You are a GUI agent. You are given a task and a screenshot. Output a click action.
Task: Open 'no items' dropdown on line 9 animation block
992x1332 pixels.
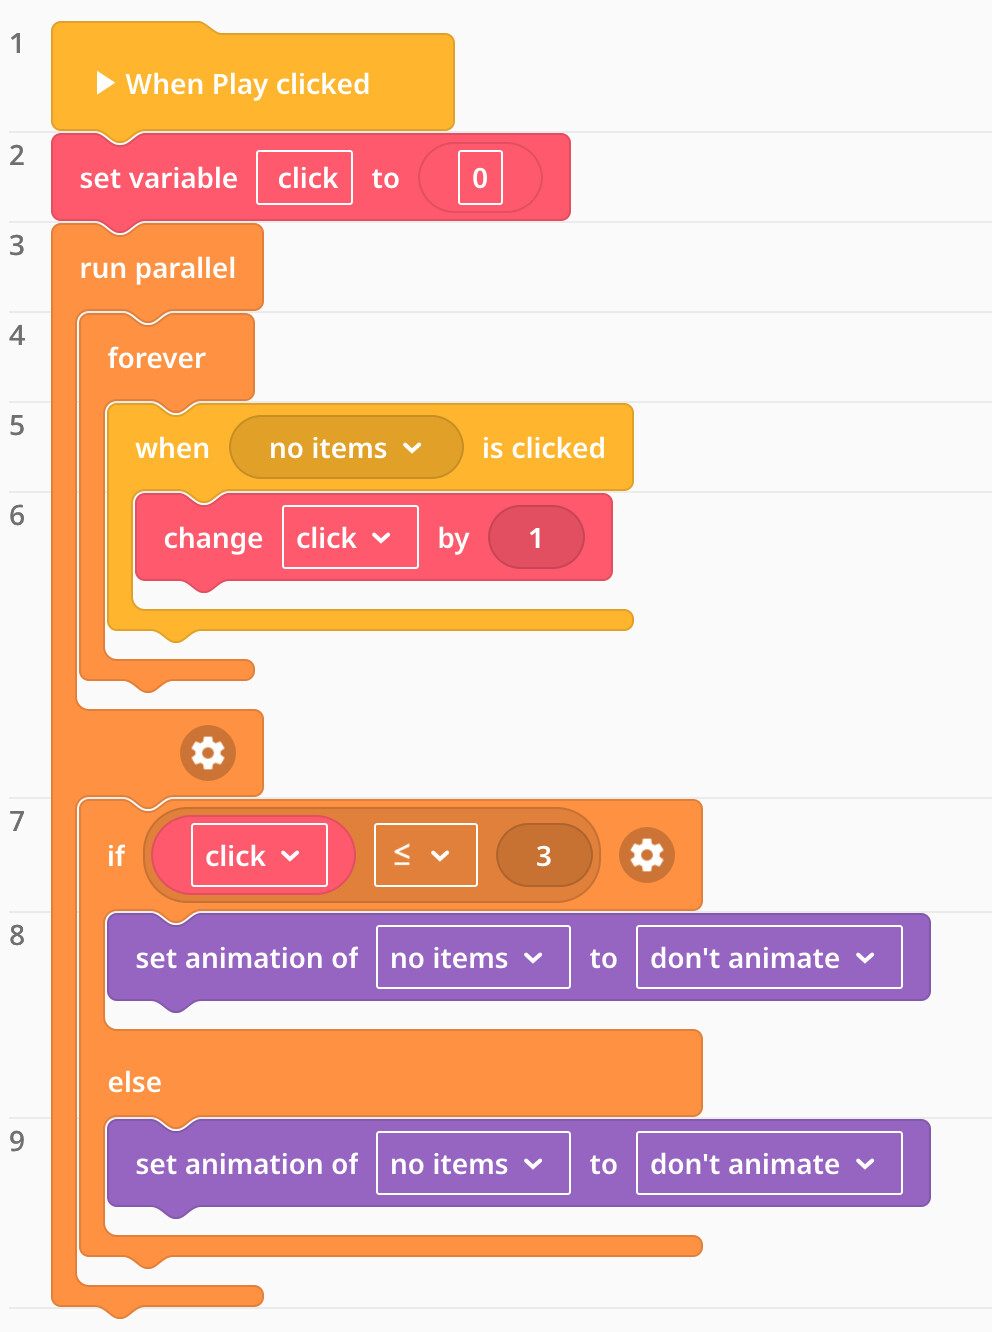[x=473, y=1164]
